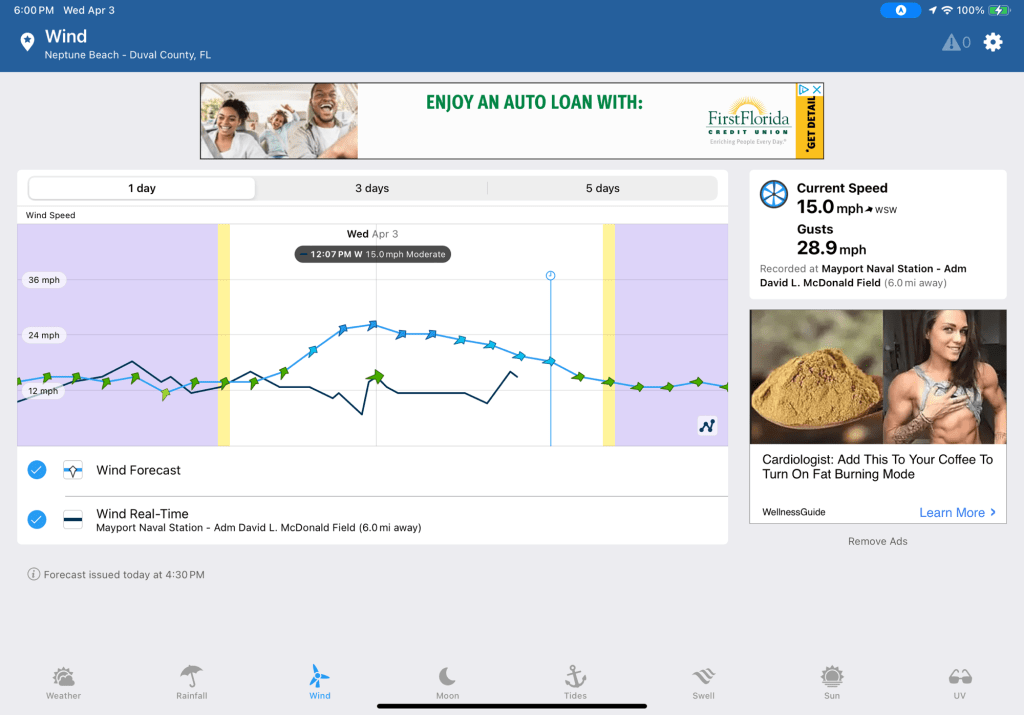This screenshot has width=1024, height=715.
Task: Open the Rainfall umbrella tab
Action: (x=191, y=682)
